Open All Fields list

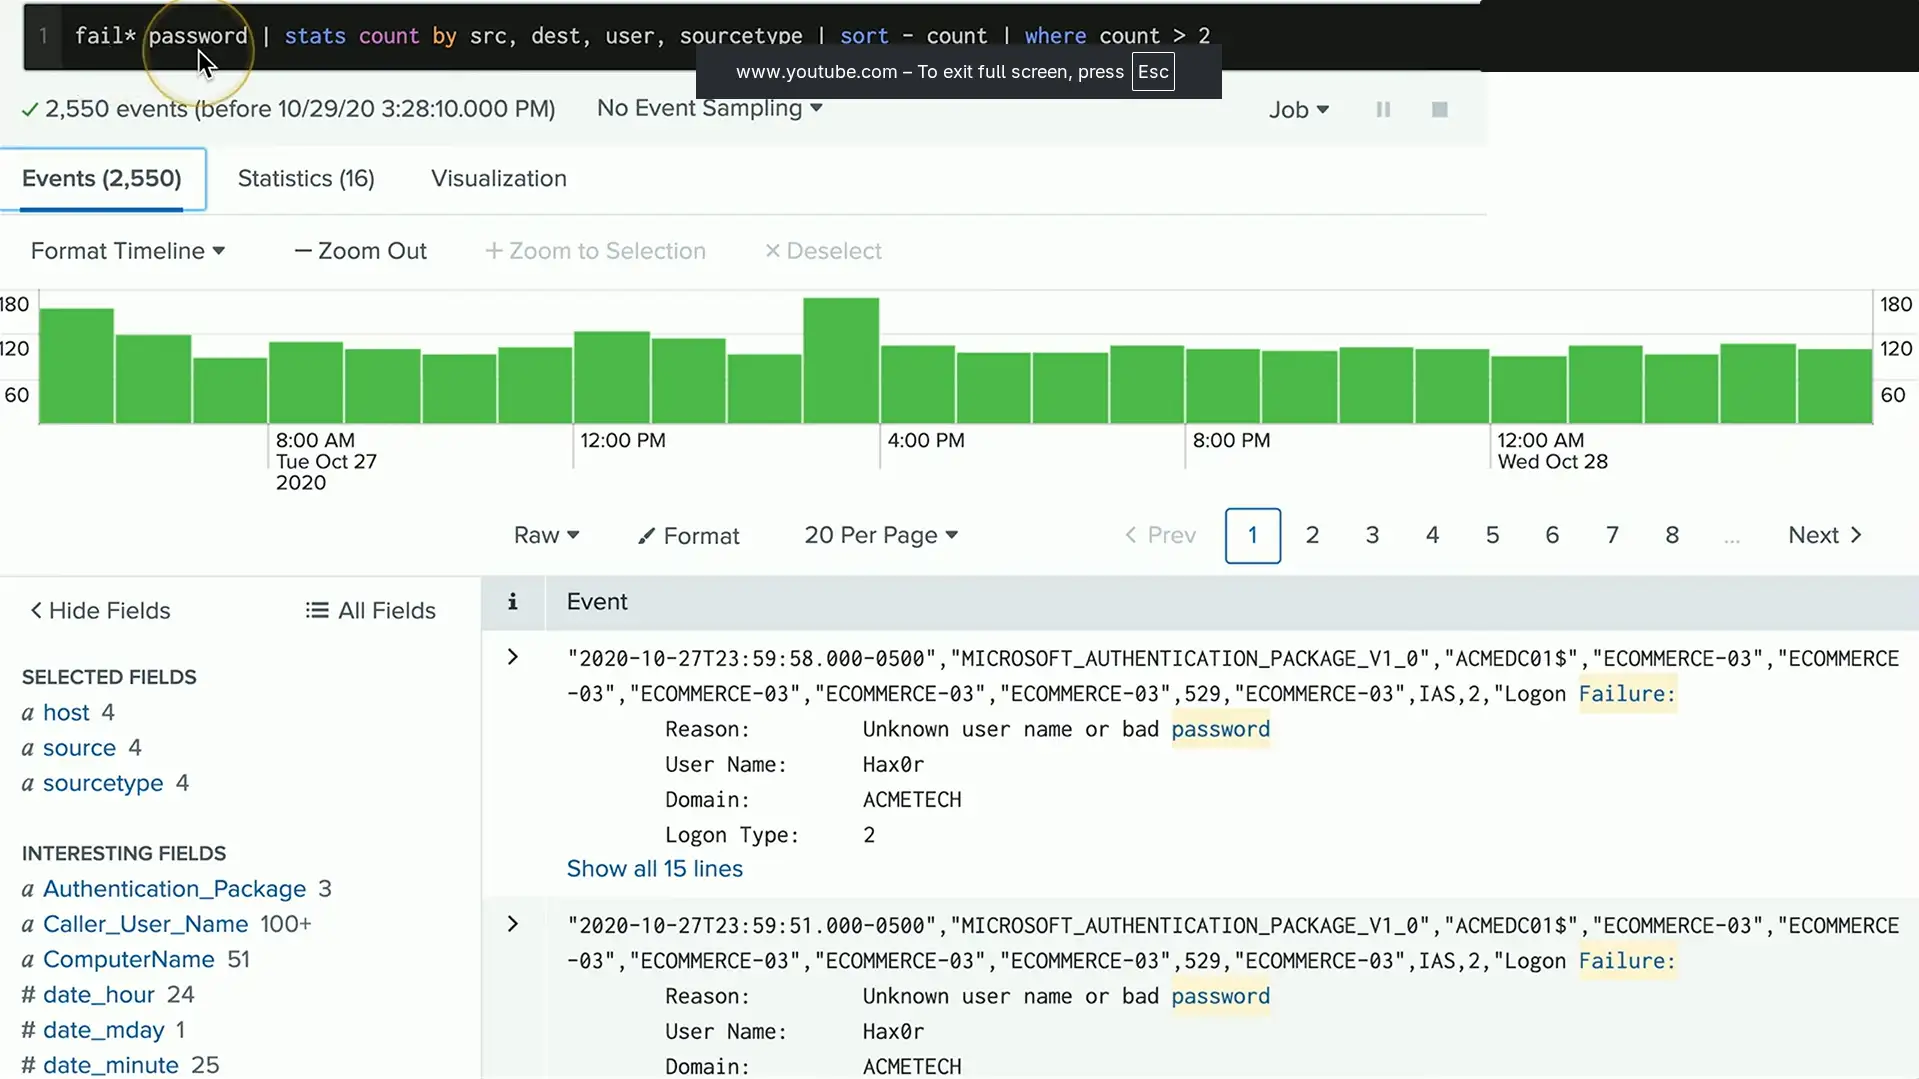pyautogui.click(x=370, y=611)
